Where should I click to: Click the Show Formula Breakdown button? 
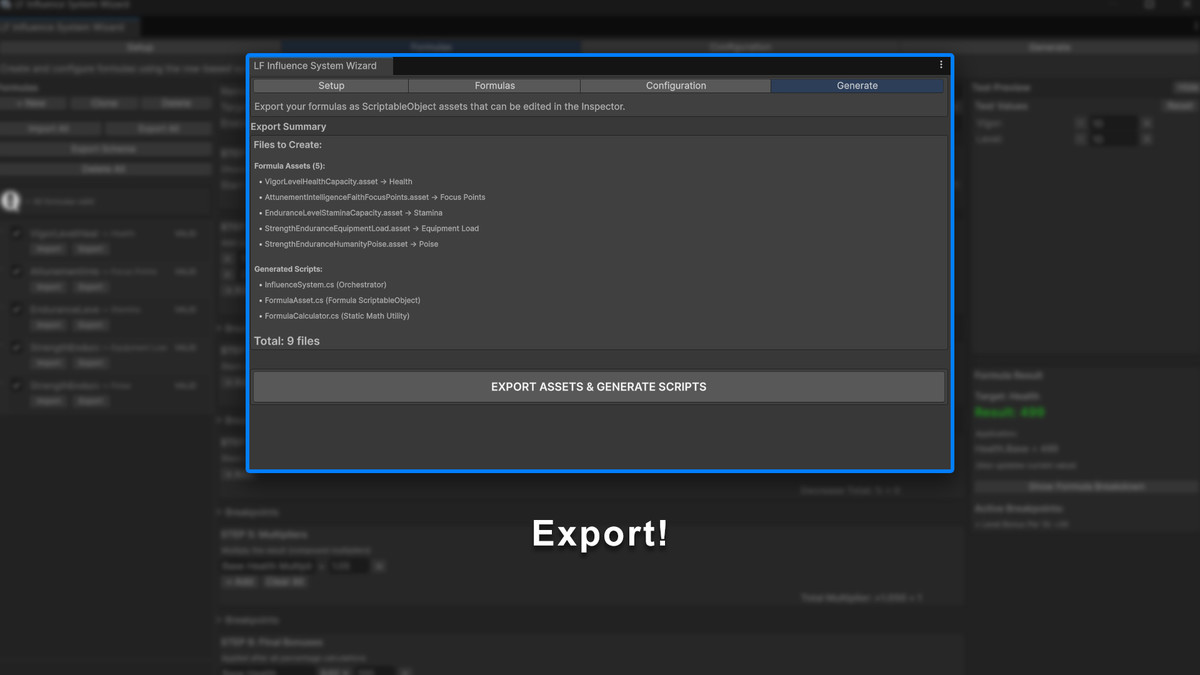point(1085,487)
